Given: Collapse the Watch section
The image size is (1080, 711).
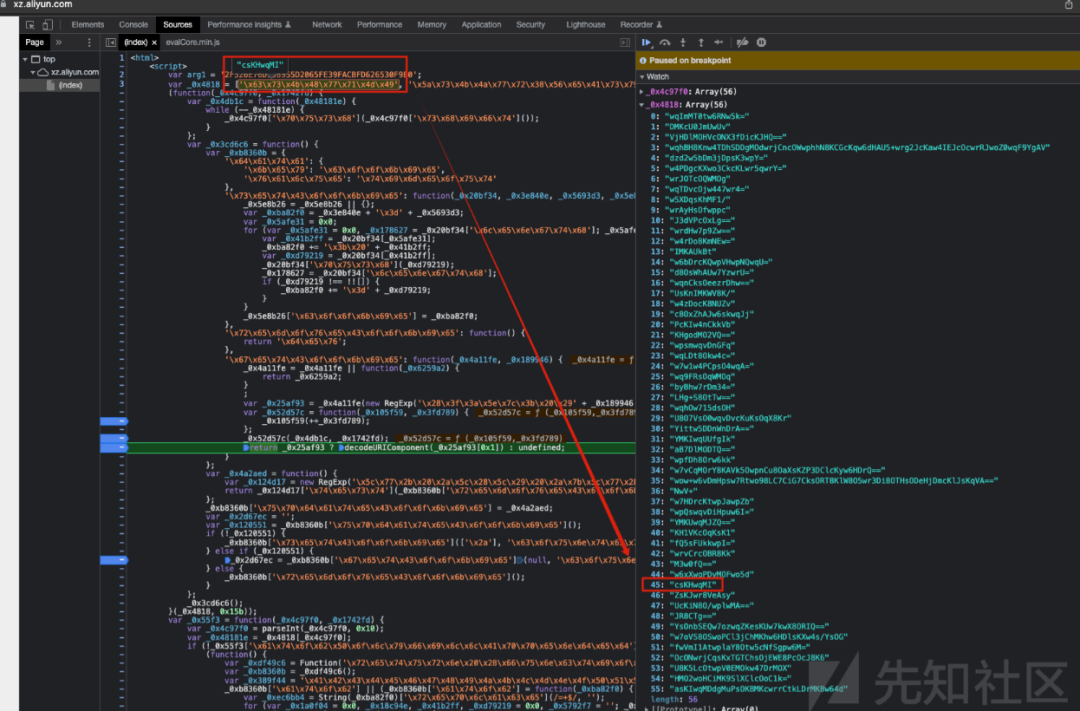Looking at the screenshot, I should (642, 76).
